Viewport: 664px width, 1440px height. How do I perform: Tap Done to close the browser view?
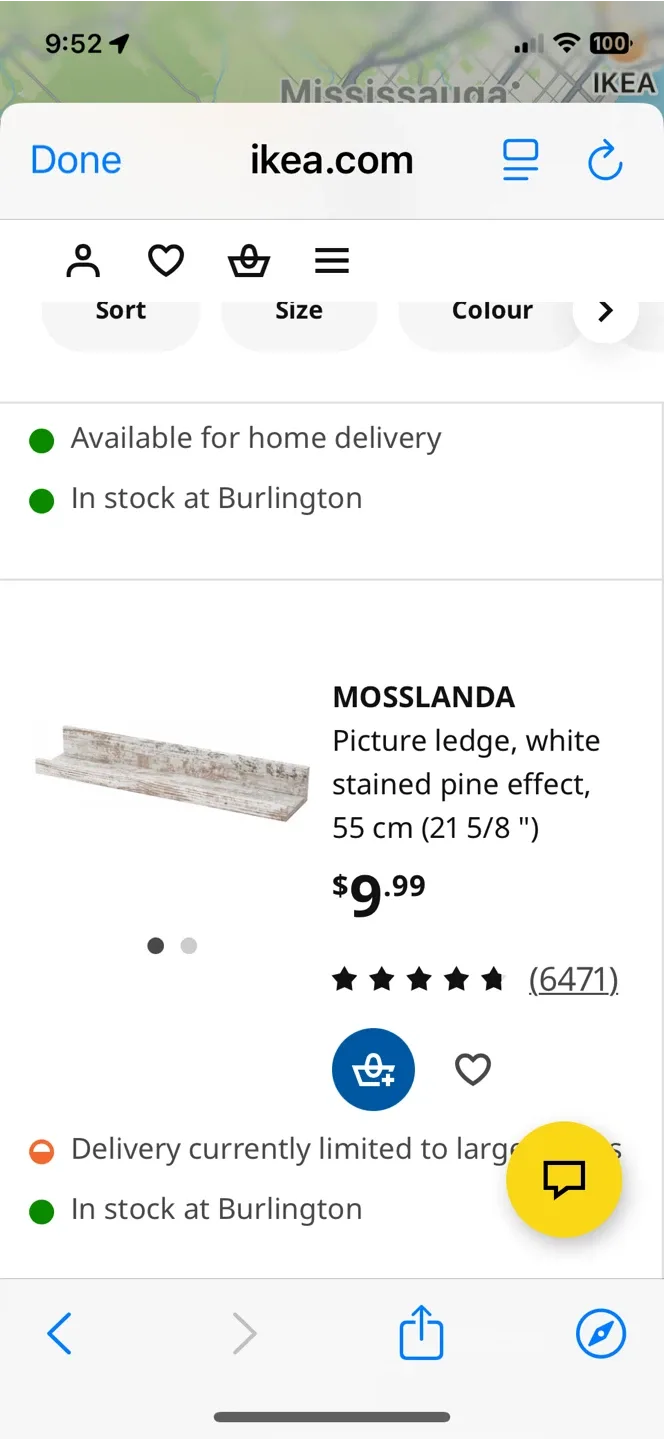point(75,159)
